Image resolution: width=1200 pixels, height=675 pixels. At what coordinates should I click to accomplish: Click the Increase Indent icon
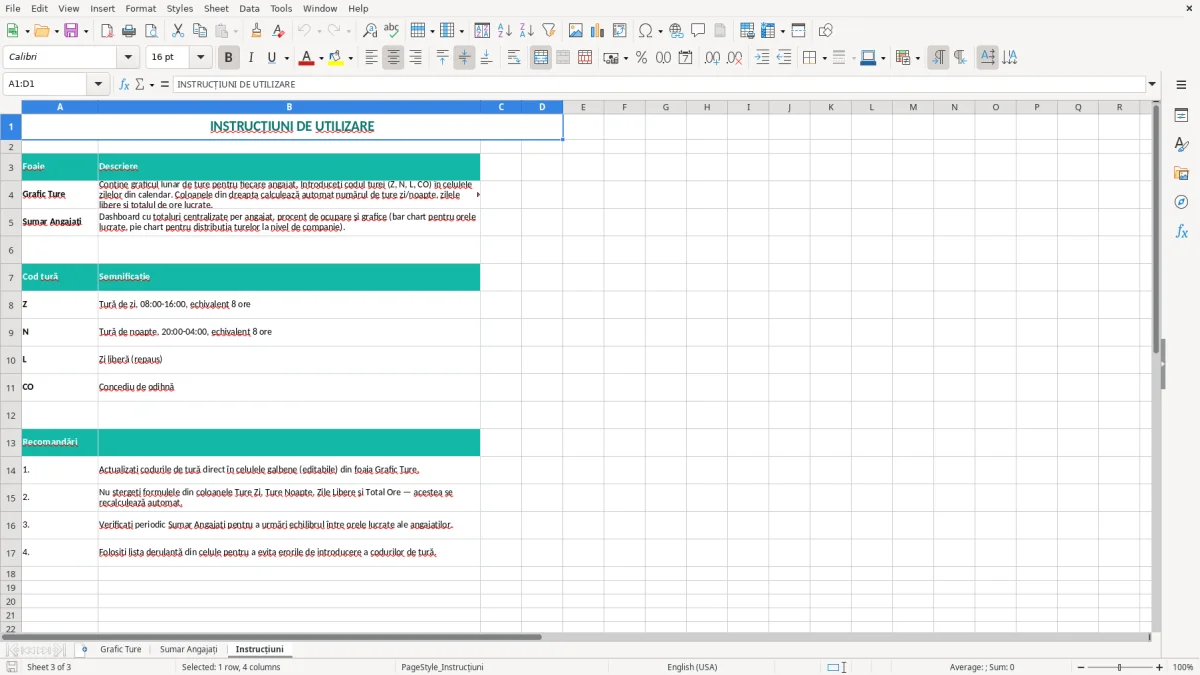pyautogui.click(x=762, y=58)
